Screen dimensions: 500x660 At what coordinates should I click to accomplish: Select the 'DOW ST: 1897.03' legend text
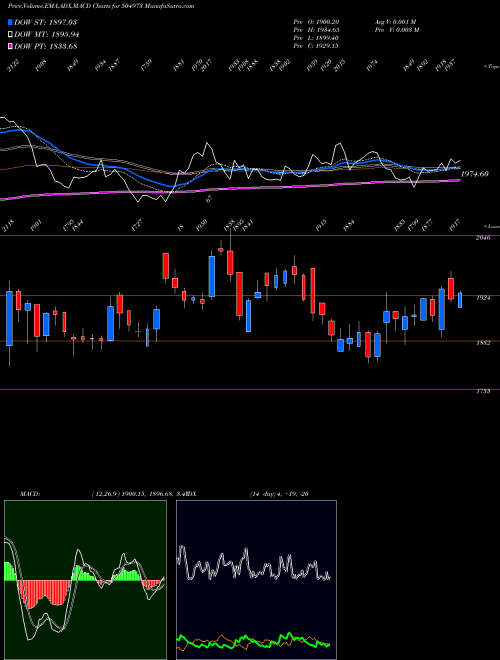pyautogui.click(x=45, y=22)
